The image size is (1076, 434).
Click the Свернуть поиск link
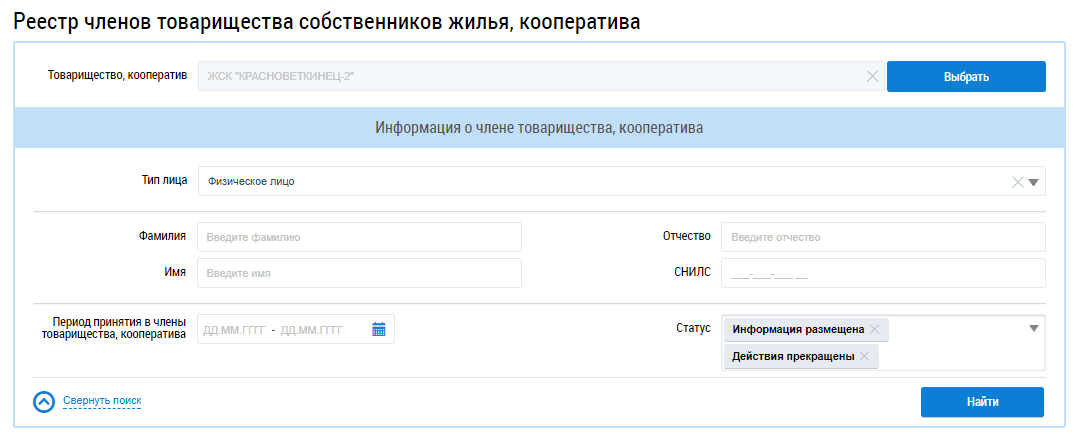pyautogui.click(x=102, y=401)
